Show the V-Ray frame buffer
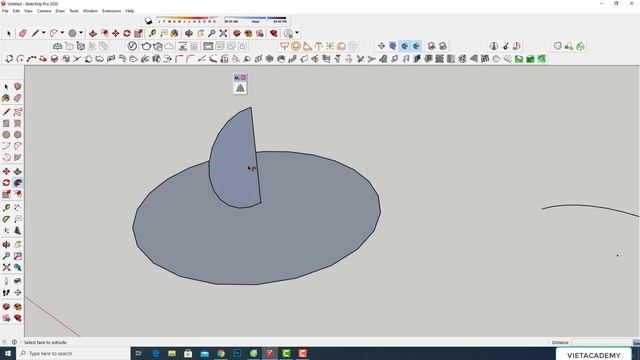 [208, 46]
